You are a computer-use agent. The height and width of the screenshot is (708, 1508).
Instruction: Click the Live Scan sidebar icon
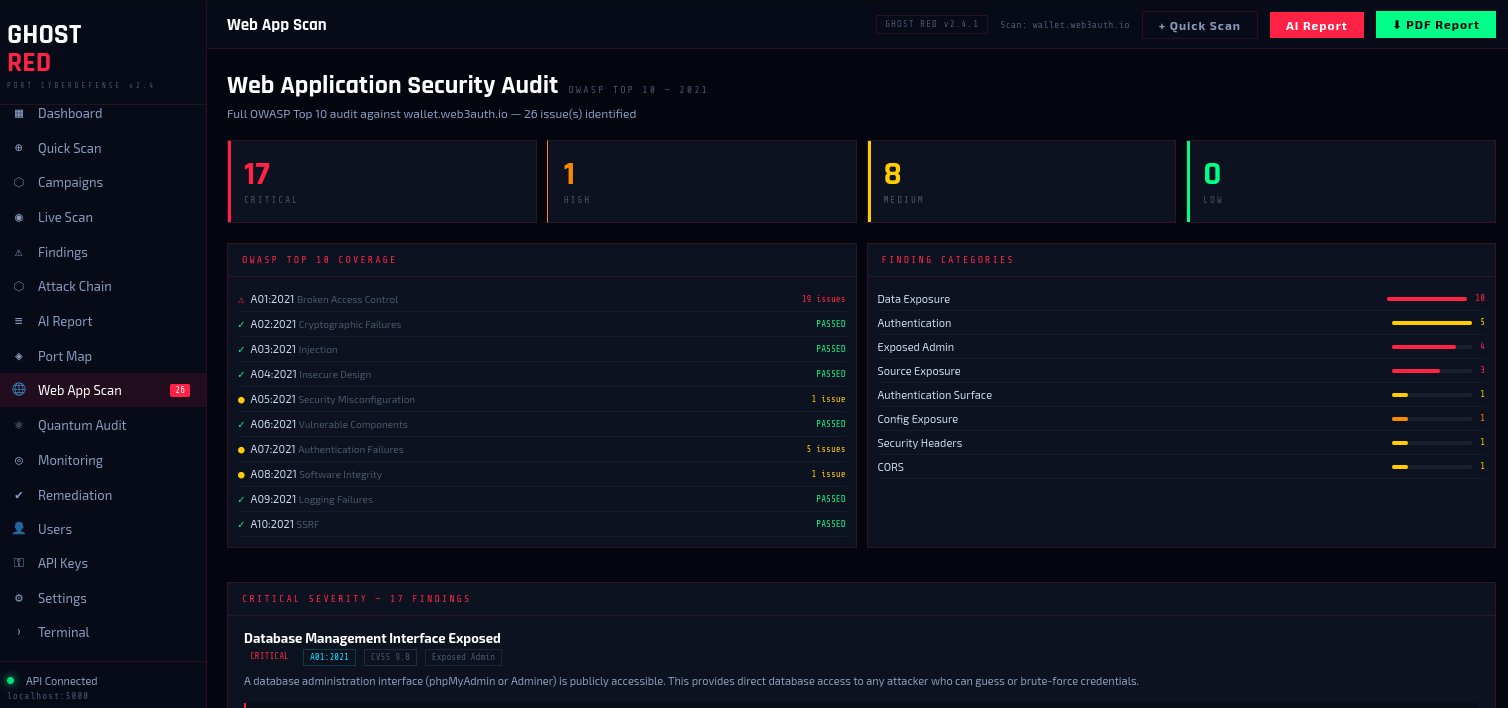click(18, 217)
